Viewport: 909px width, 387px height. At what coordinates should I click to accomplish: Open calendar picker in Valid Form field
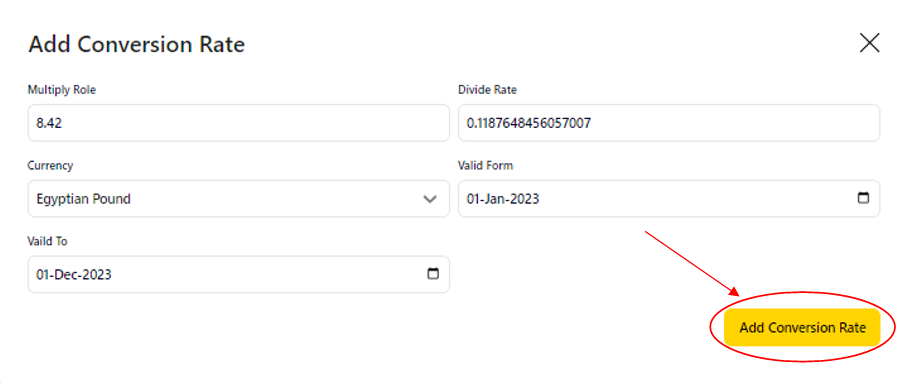[x=863, y=198]
